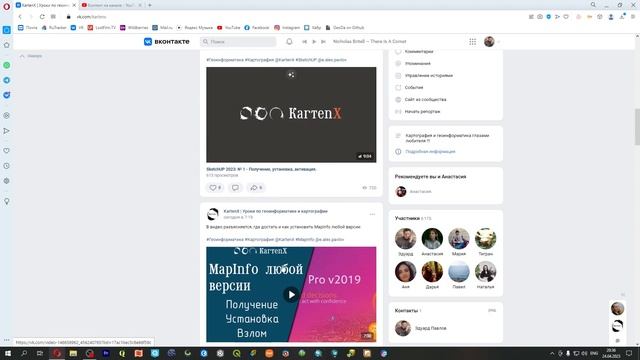Open Windows taskbar search
Viewport: 640px width, 360px height.
coord(24,353)
